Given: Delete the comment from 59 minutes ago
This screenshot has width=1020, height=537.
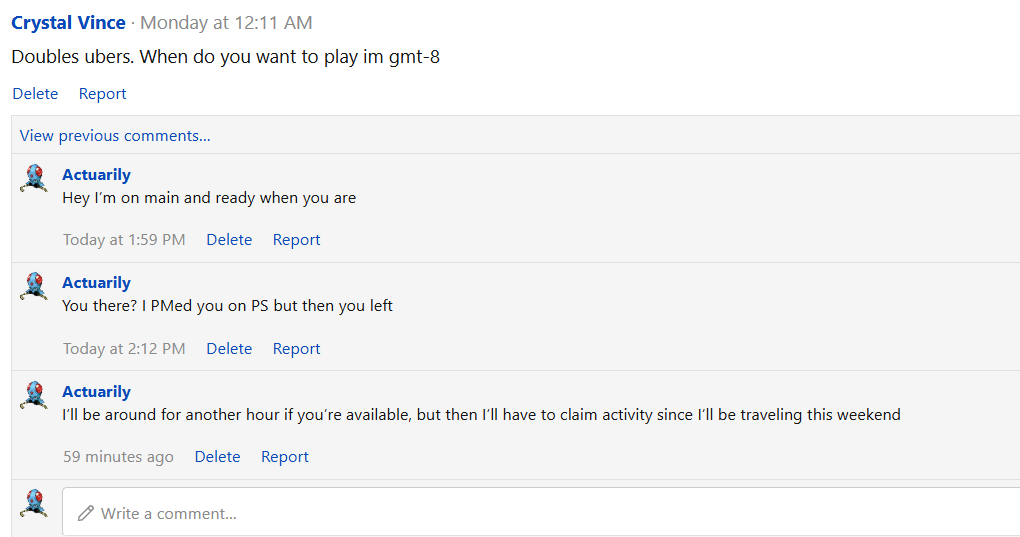Looking at the screenshot, I should click(217, 457).
